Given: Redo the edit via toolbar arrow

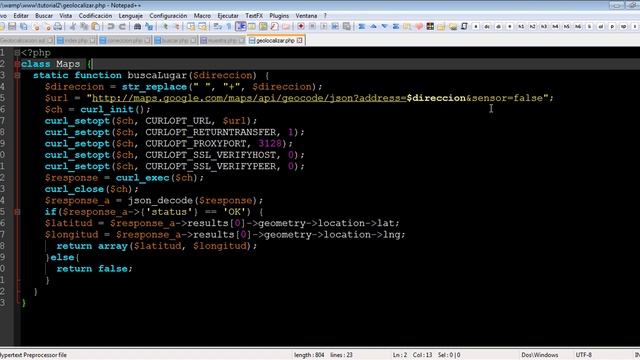Looking at the screenshot, I should 122,27.
